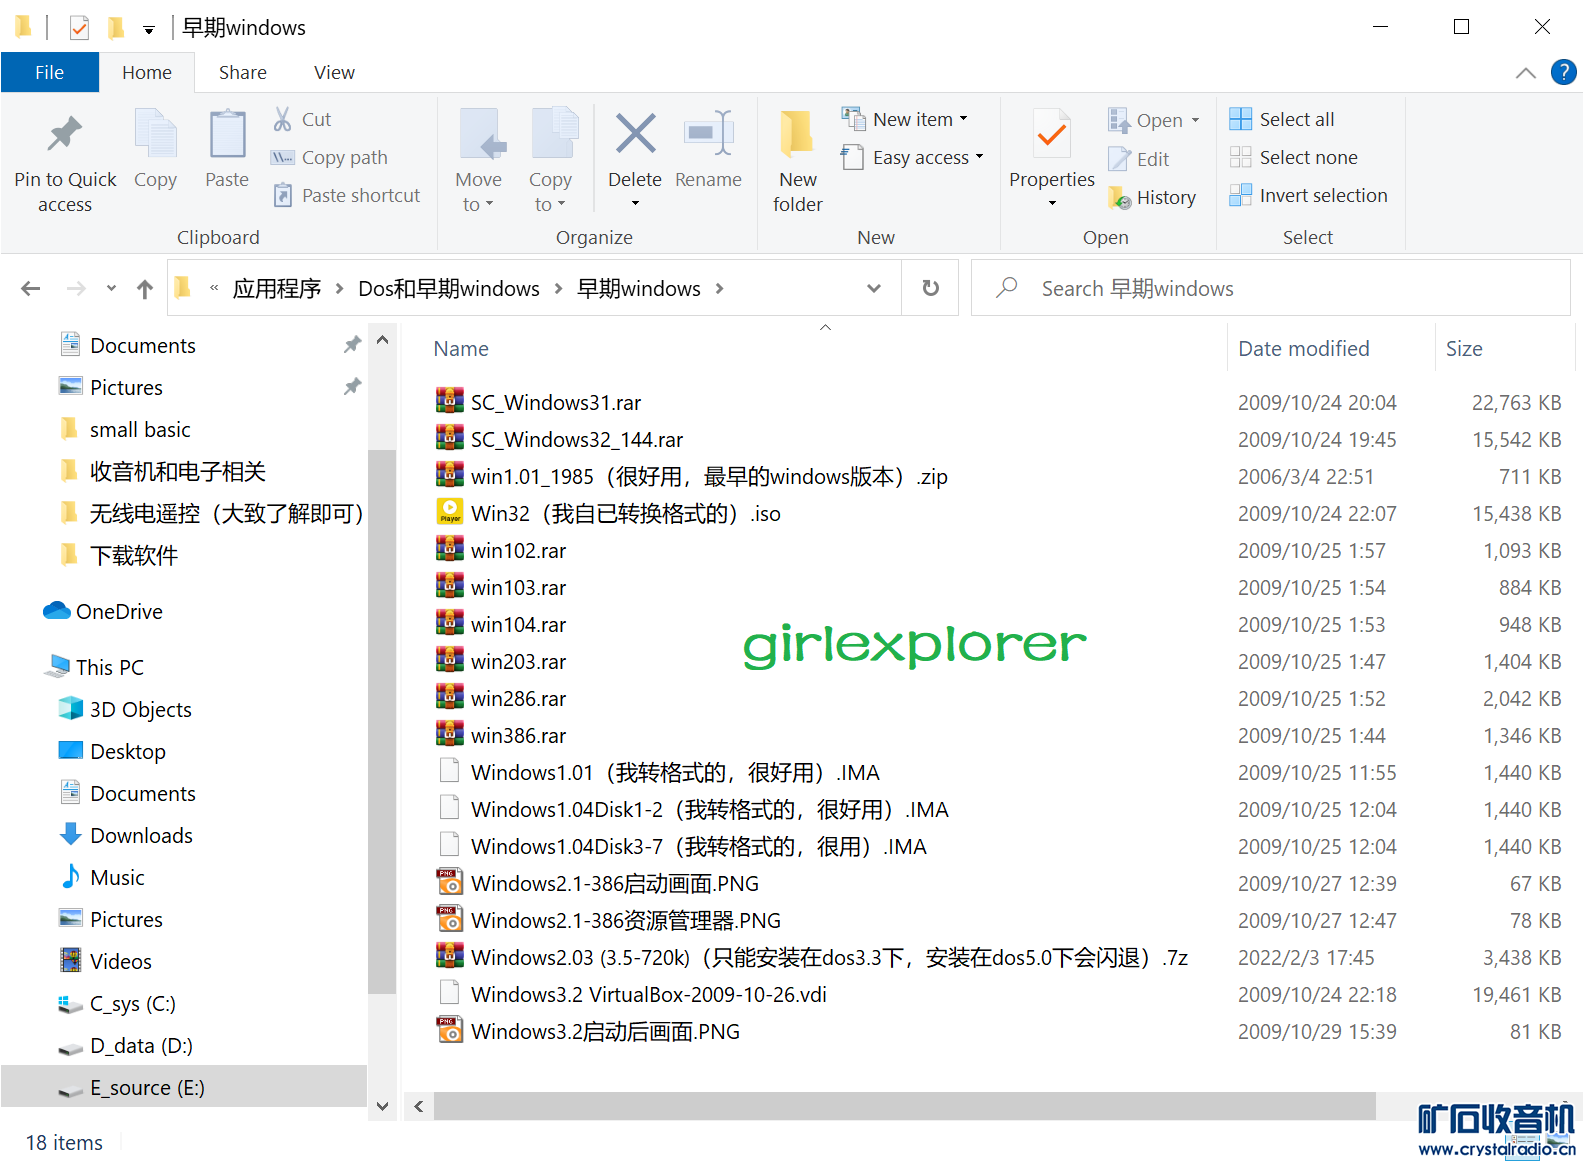This screenshot has width=1584, height=1162.
Task: Click the Paste clipboard icon
Action: tap(227, 134)
